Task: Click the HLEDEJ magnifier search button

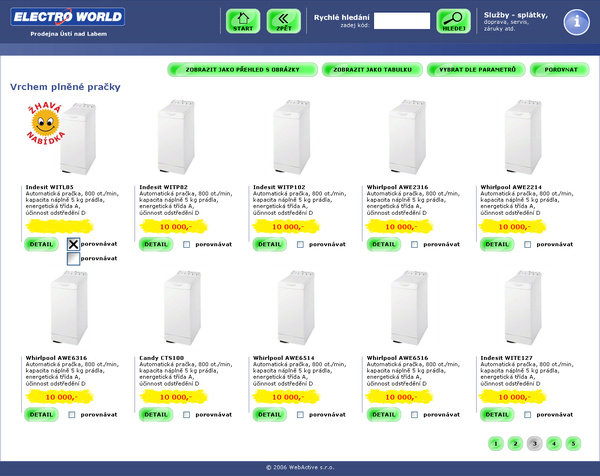Action: click(453, 21)
